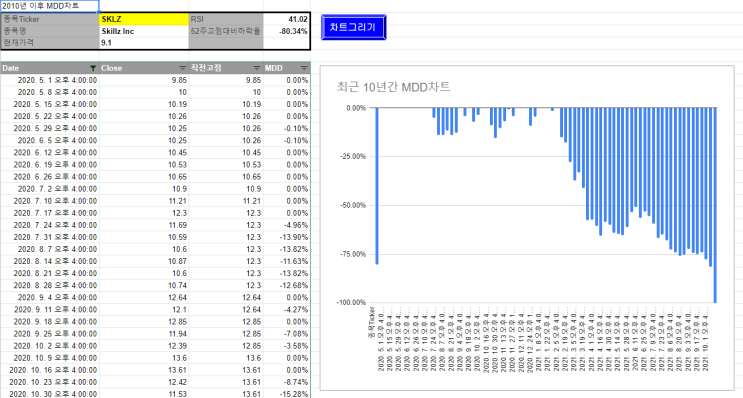Select the MDD value -12.68%
Viewport: 743px width, 398px height.
pos(287,285)
